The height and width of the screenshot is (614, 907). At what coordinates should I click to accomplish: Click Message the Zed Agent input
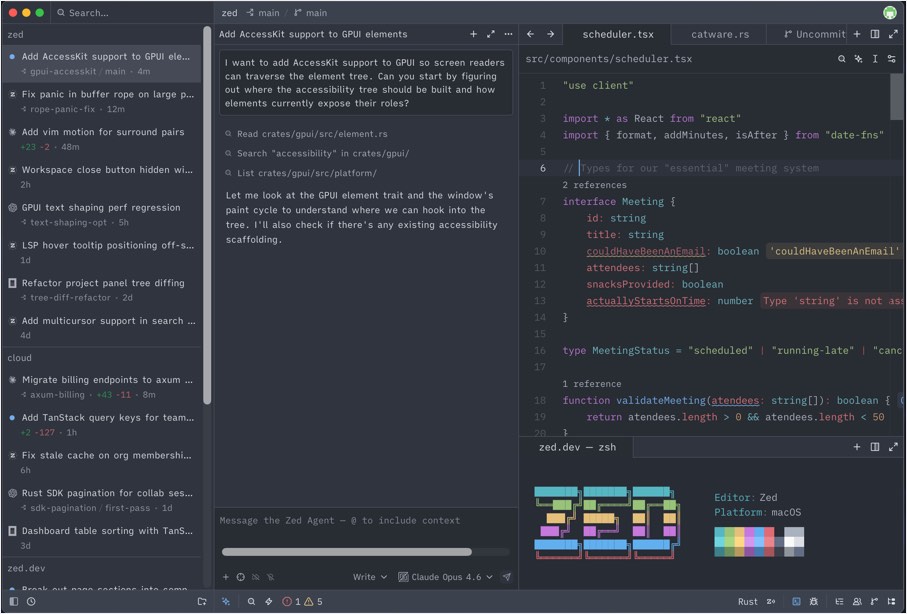coord(366,521)
